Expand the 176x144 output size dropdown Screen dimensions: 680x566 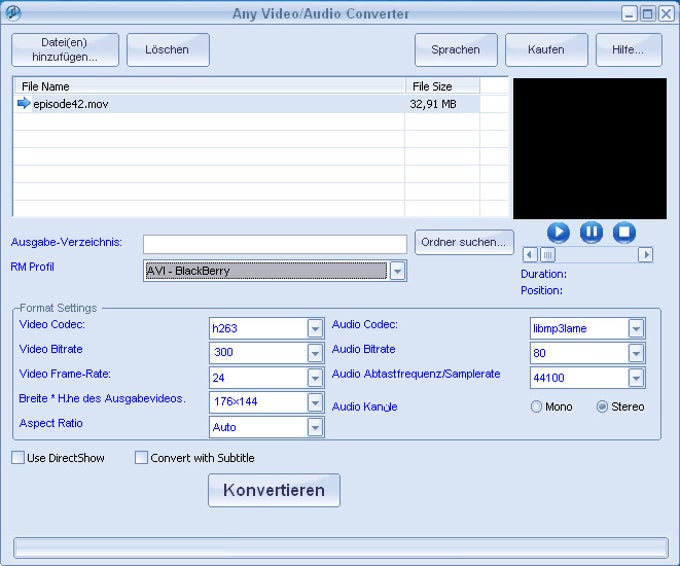315,402
